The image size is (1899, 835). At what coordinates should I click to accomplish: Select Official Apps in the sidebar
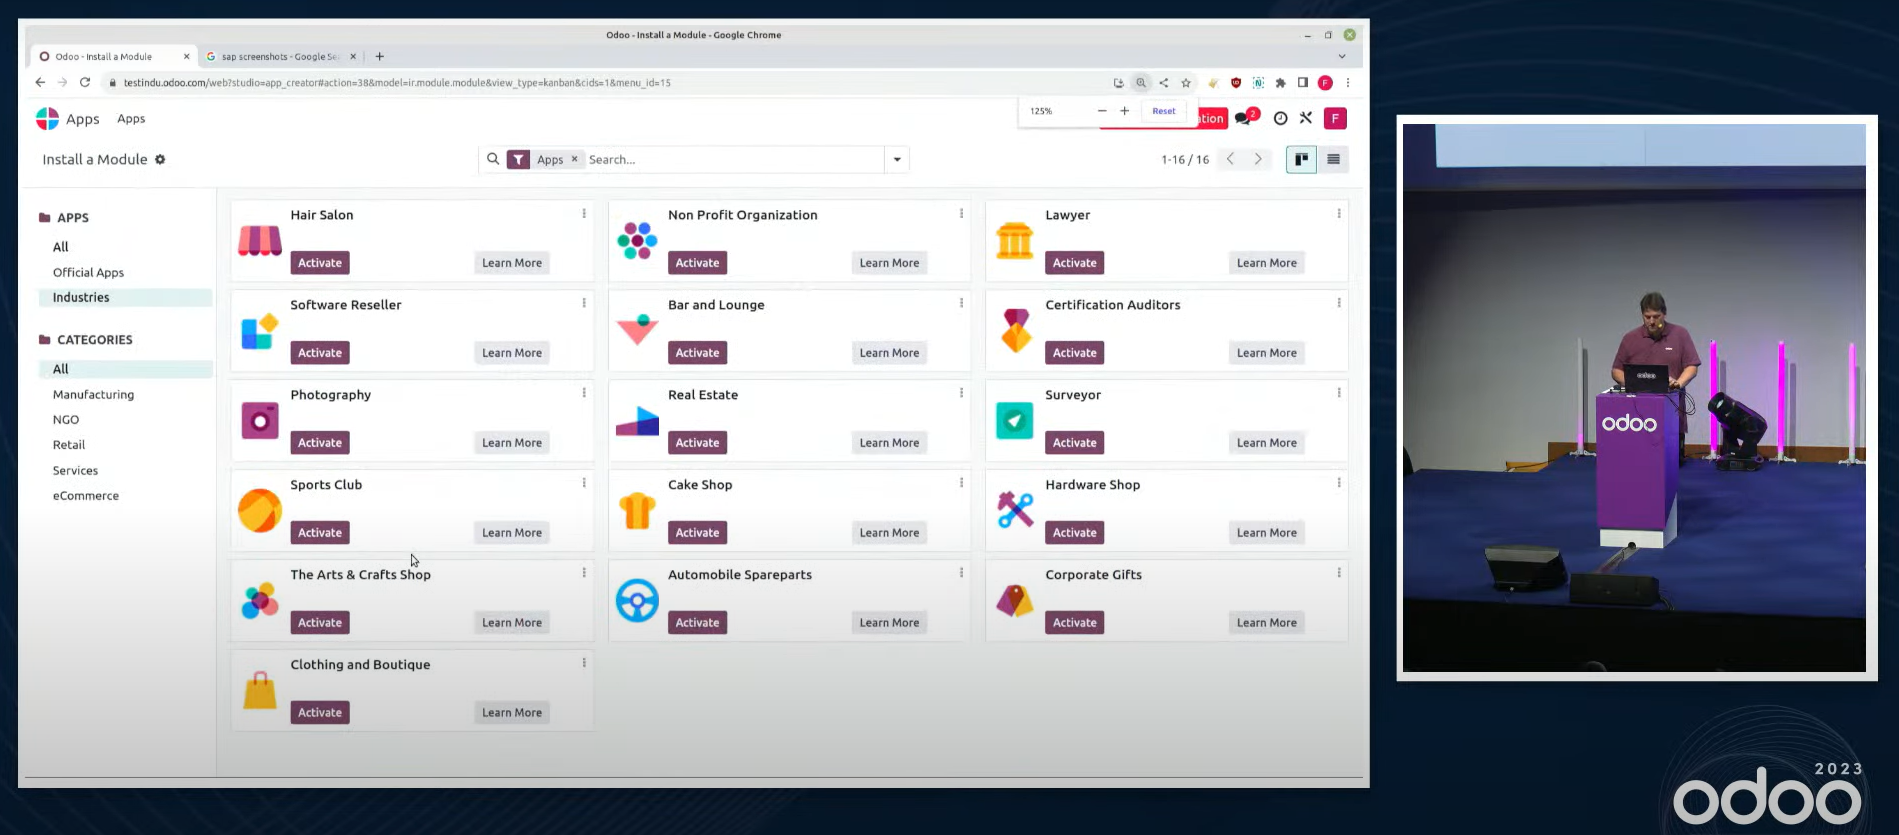coord(88,272)
